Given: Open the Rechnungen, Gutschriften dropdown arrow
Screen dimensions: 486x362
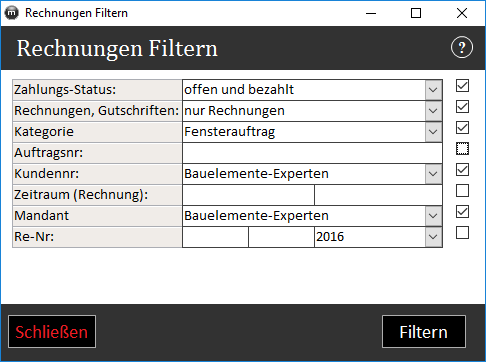Looking at the screenshot, I should tap(433, 111).
